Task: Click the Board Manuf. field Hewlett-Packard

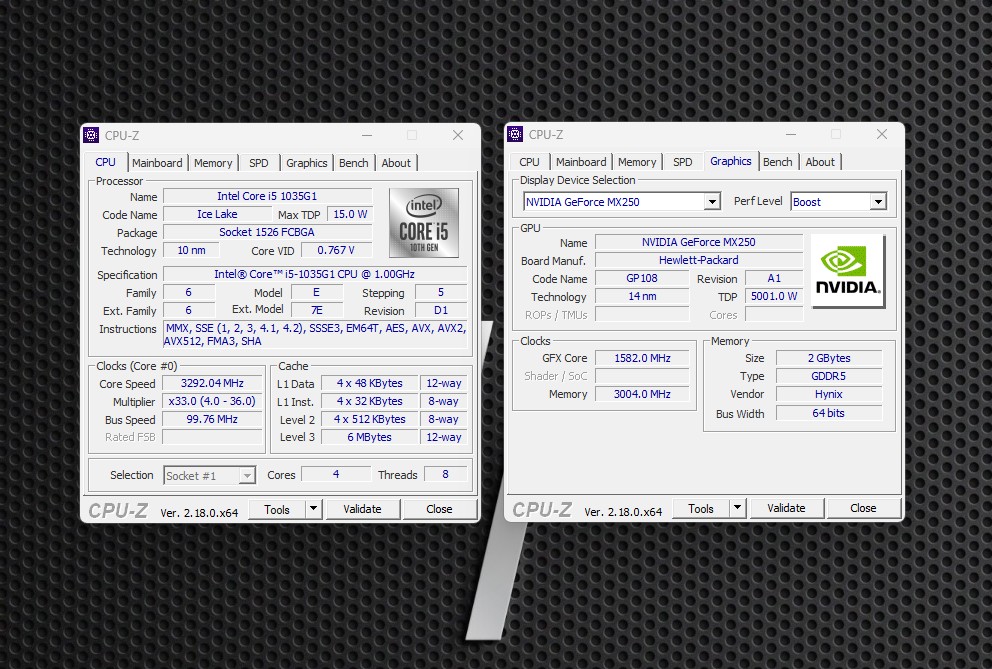Action: pyautogui.click(x=699, y=259)
